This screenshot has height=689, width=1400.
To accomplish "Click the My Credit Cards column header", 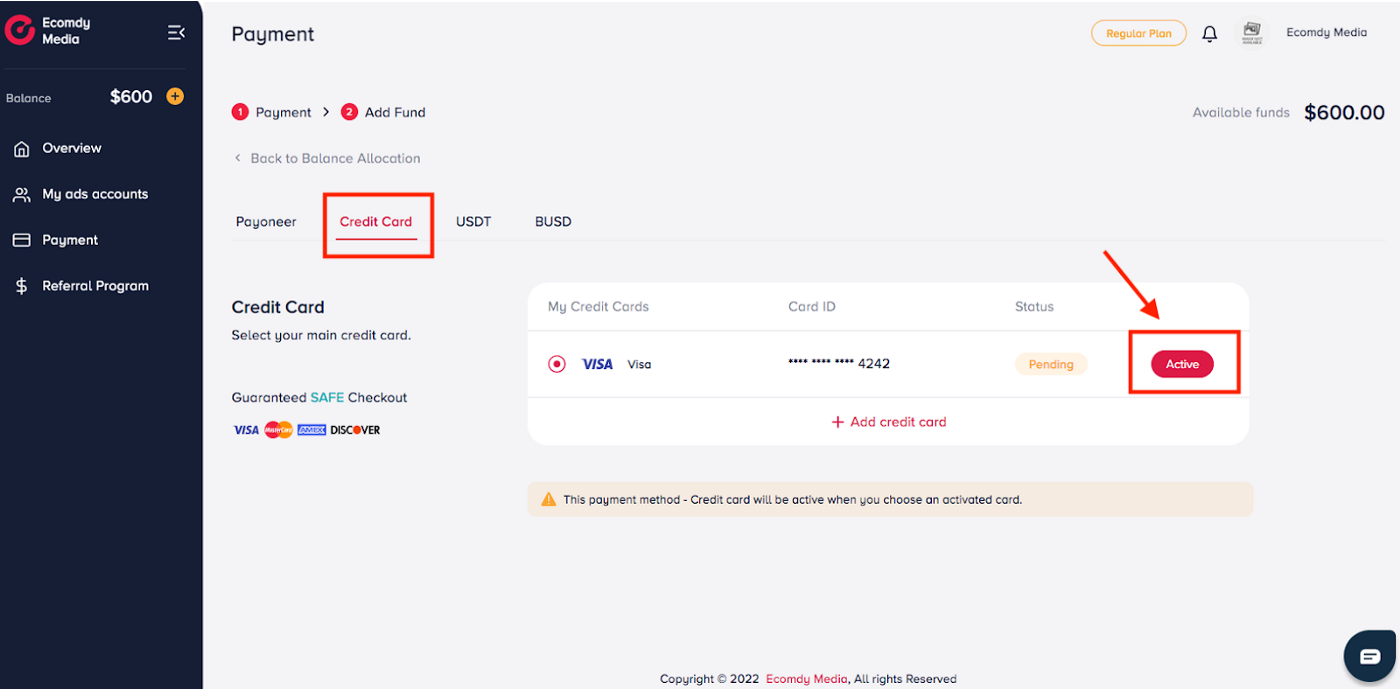I will 598,307.
